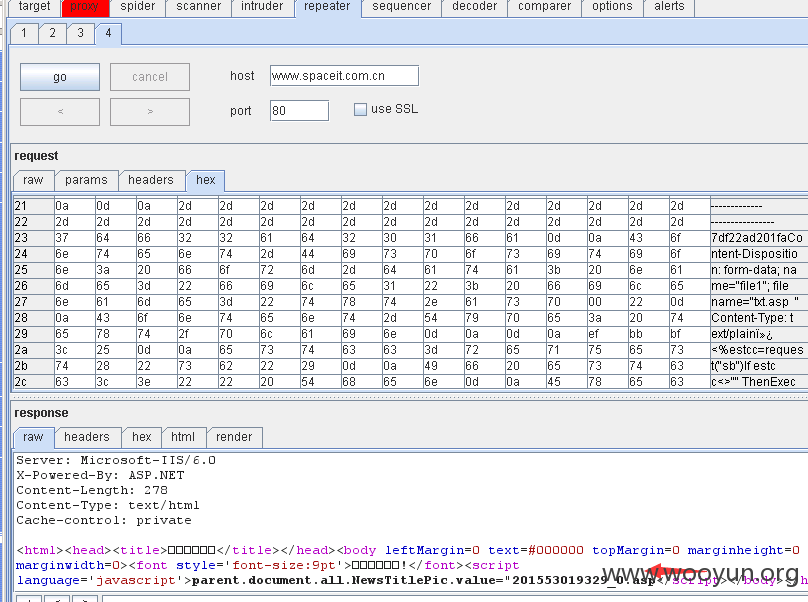This screenshot has width=808, height=602.
Task: Select the request hex tab
Action: tap(206, 180)
